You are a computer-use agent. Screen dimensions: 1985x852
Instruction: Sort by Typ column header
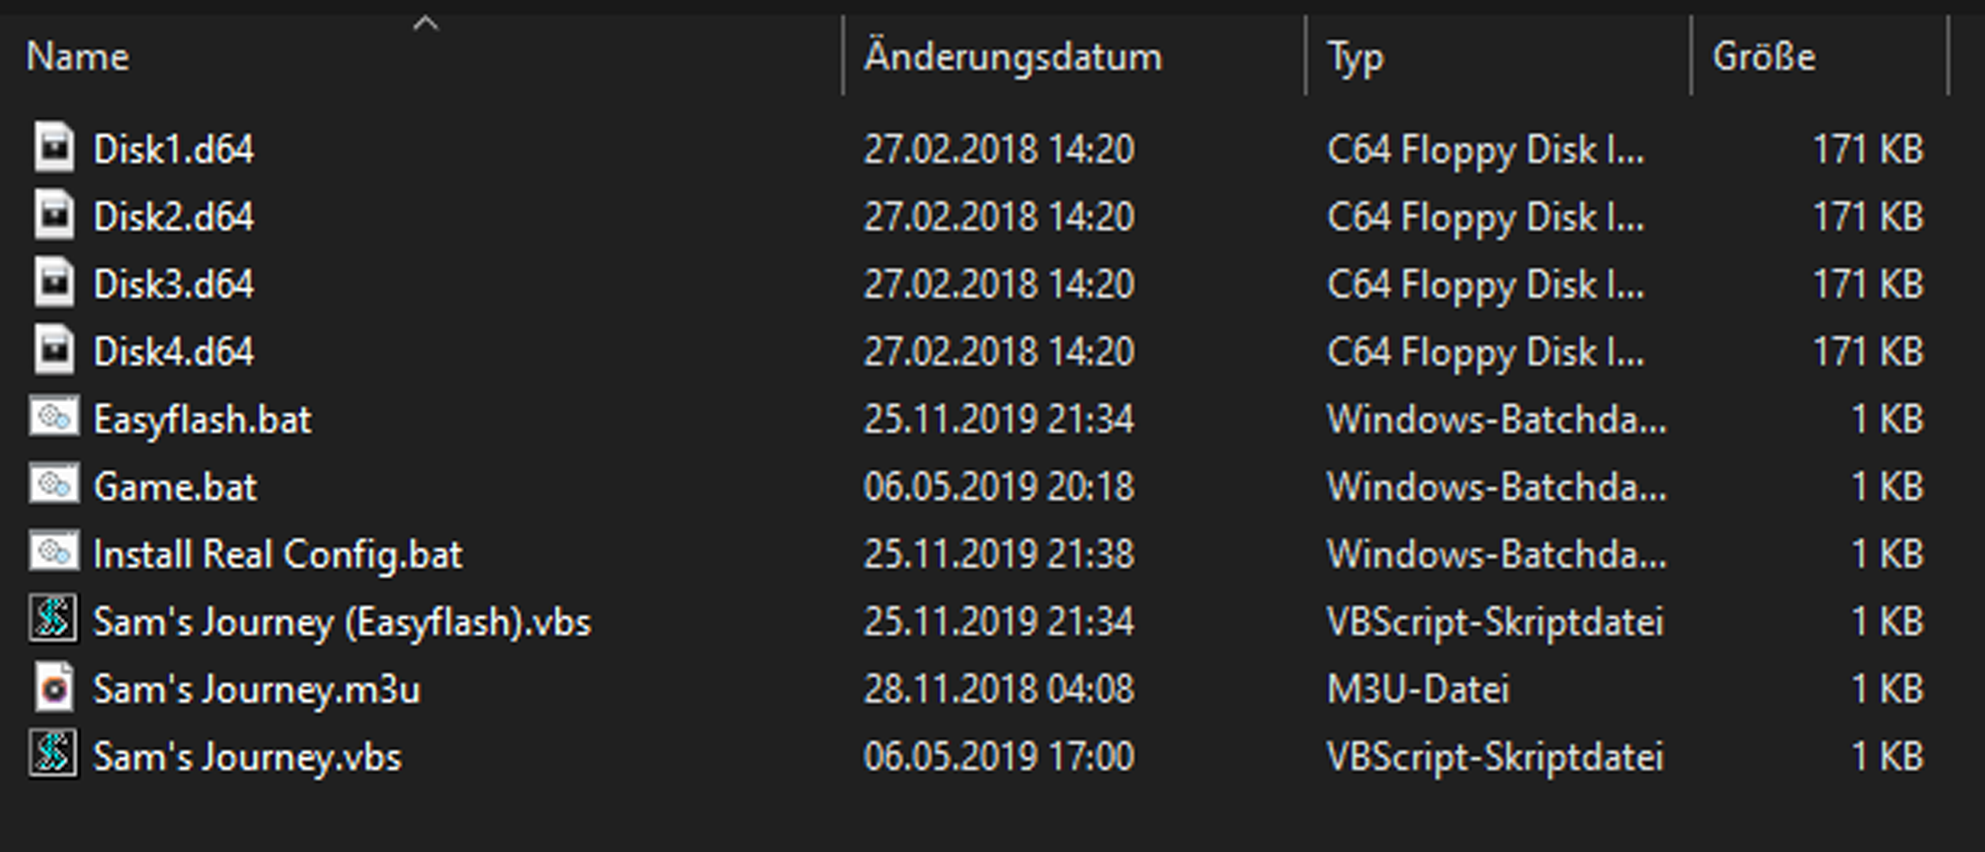(x=1355, y=58)
